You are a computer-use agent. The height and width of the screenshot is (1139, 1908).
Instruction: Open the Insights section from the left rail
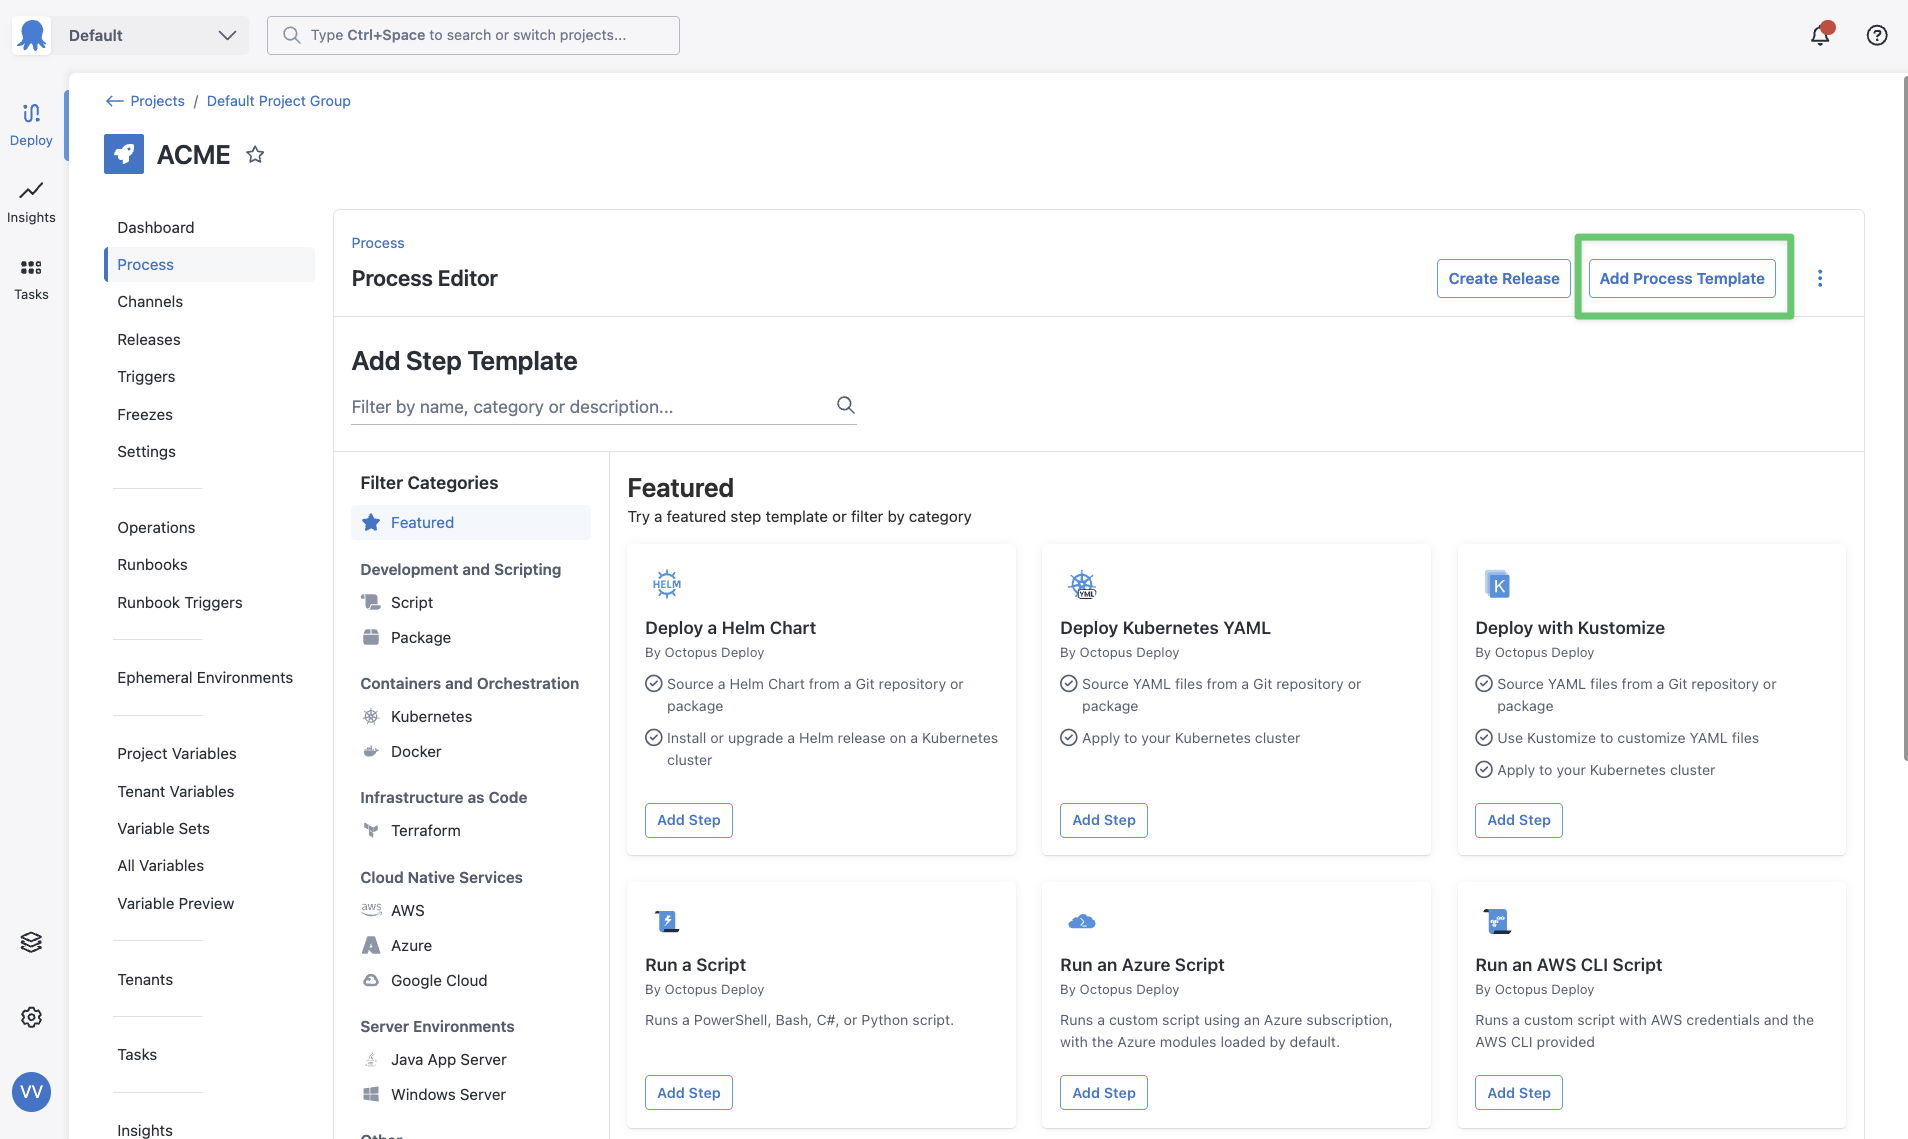(31, 201)
